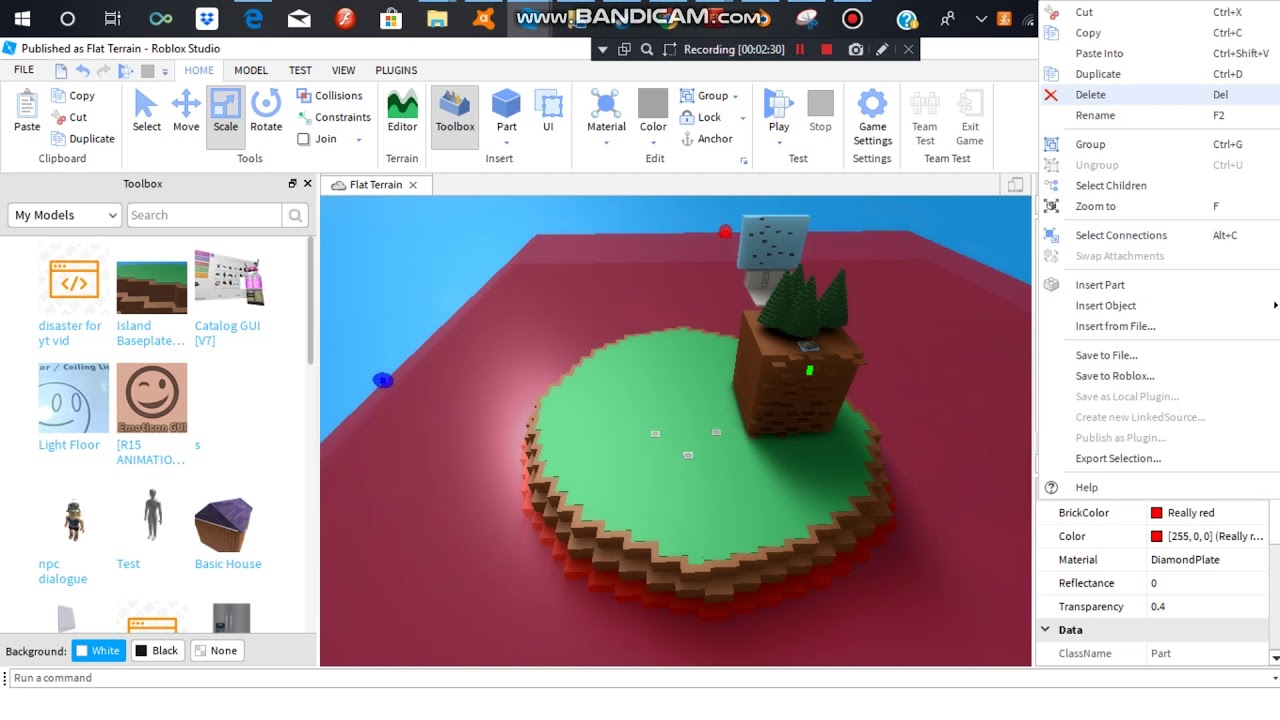
Task: Open the npc dialogue model link
Action: pyautogui.click(x=63, y=571)
